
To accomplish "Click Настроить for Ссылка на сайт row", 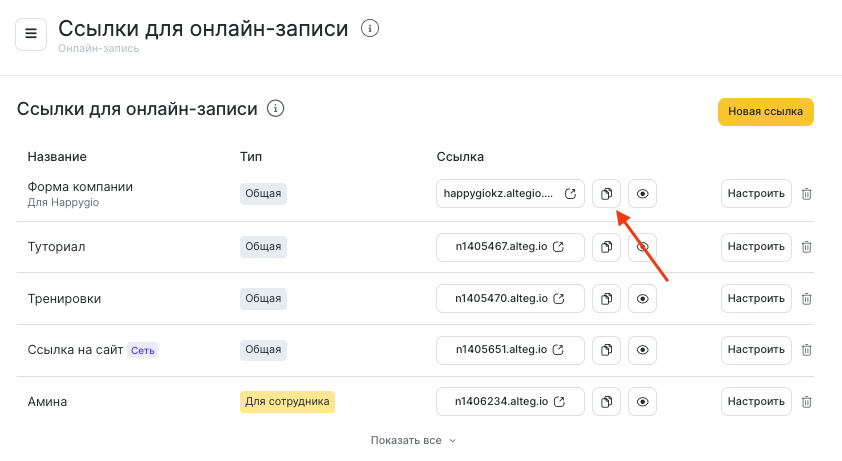I will coord(756,350).
